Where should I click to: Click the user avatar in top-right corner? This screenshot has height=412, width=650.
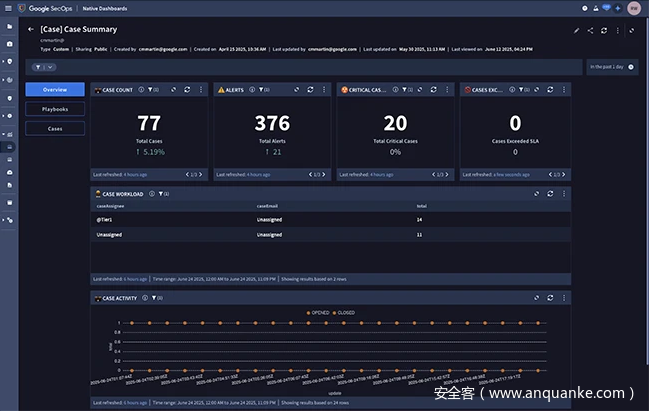pos(634,7)
